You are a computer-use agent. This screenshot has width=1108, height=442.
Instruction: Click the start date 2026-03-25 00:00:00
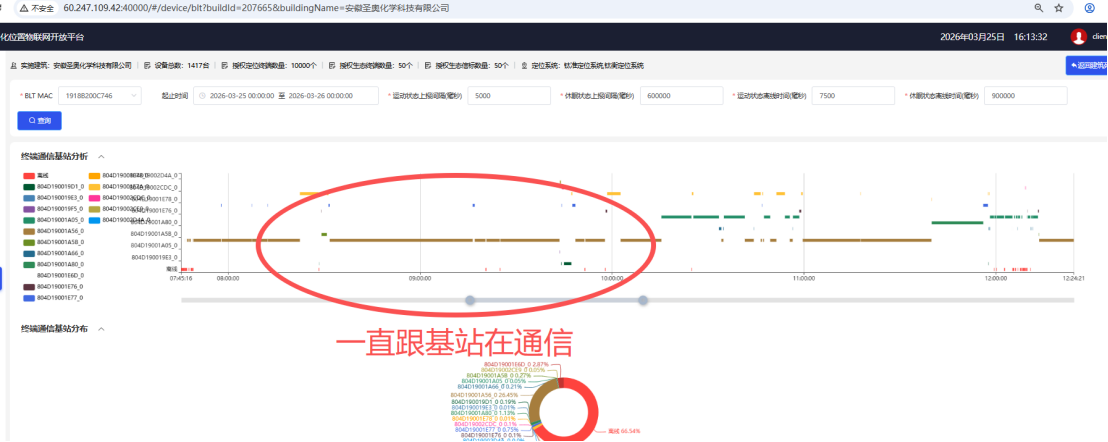pos(242,95)
